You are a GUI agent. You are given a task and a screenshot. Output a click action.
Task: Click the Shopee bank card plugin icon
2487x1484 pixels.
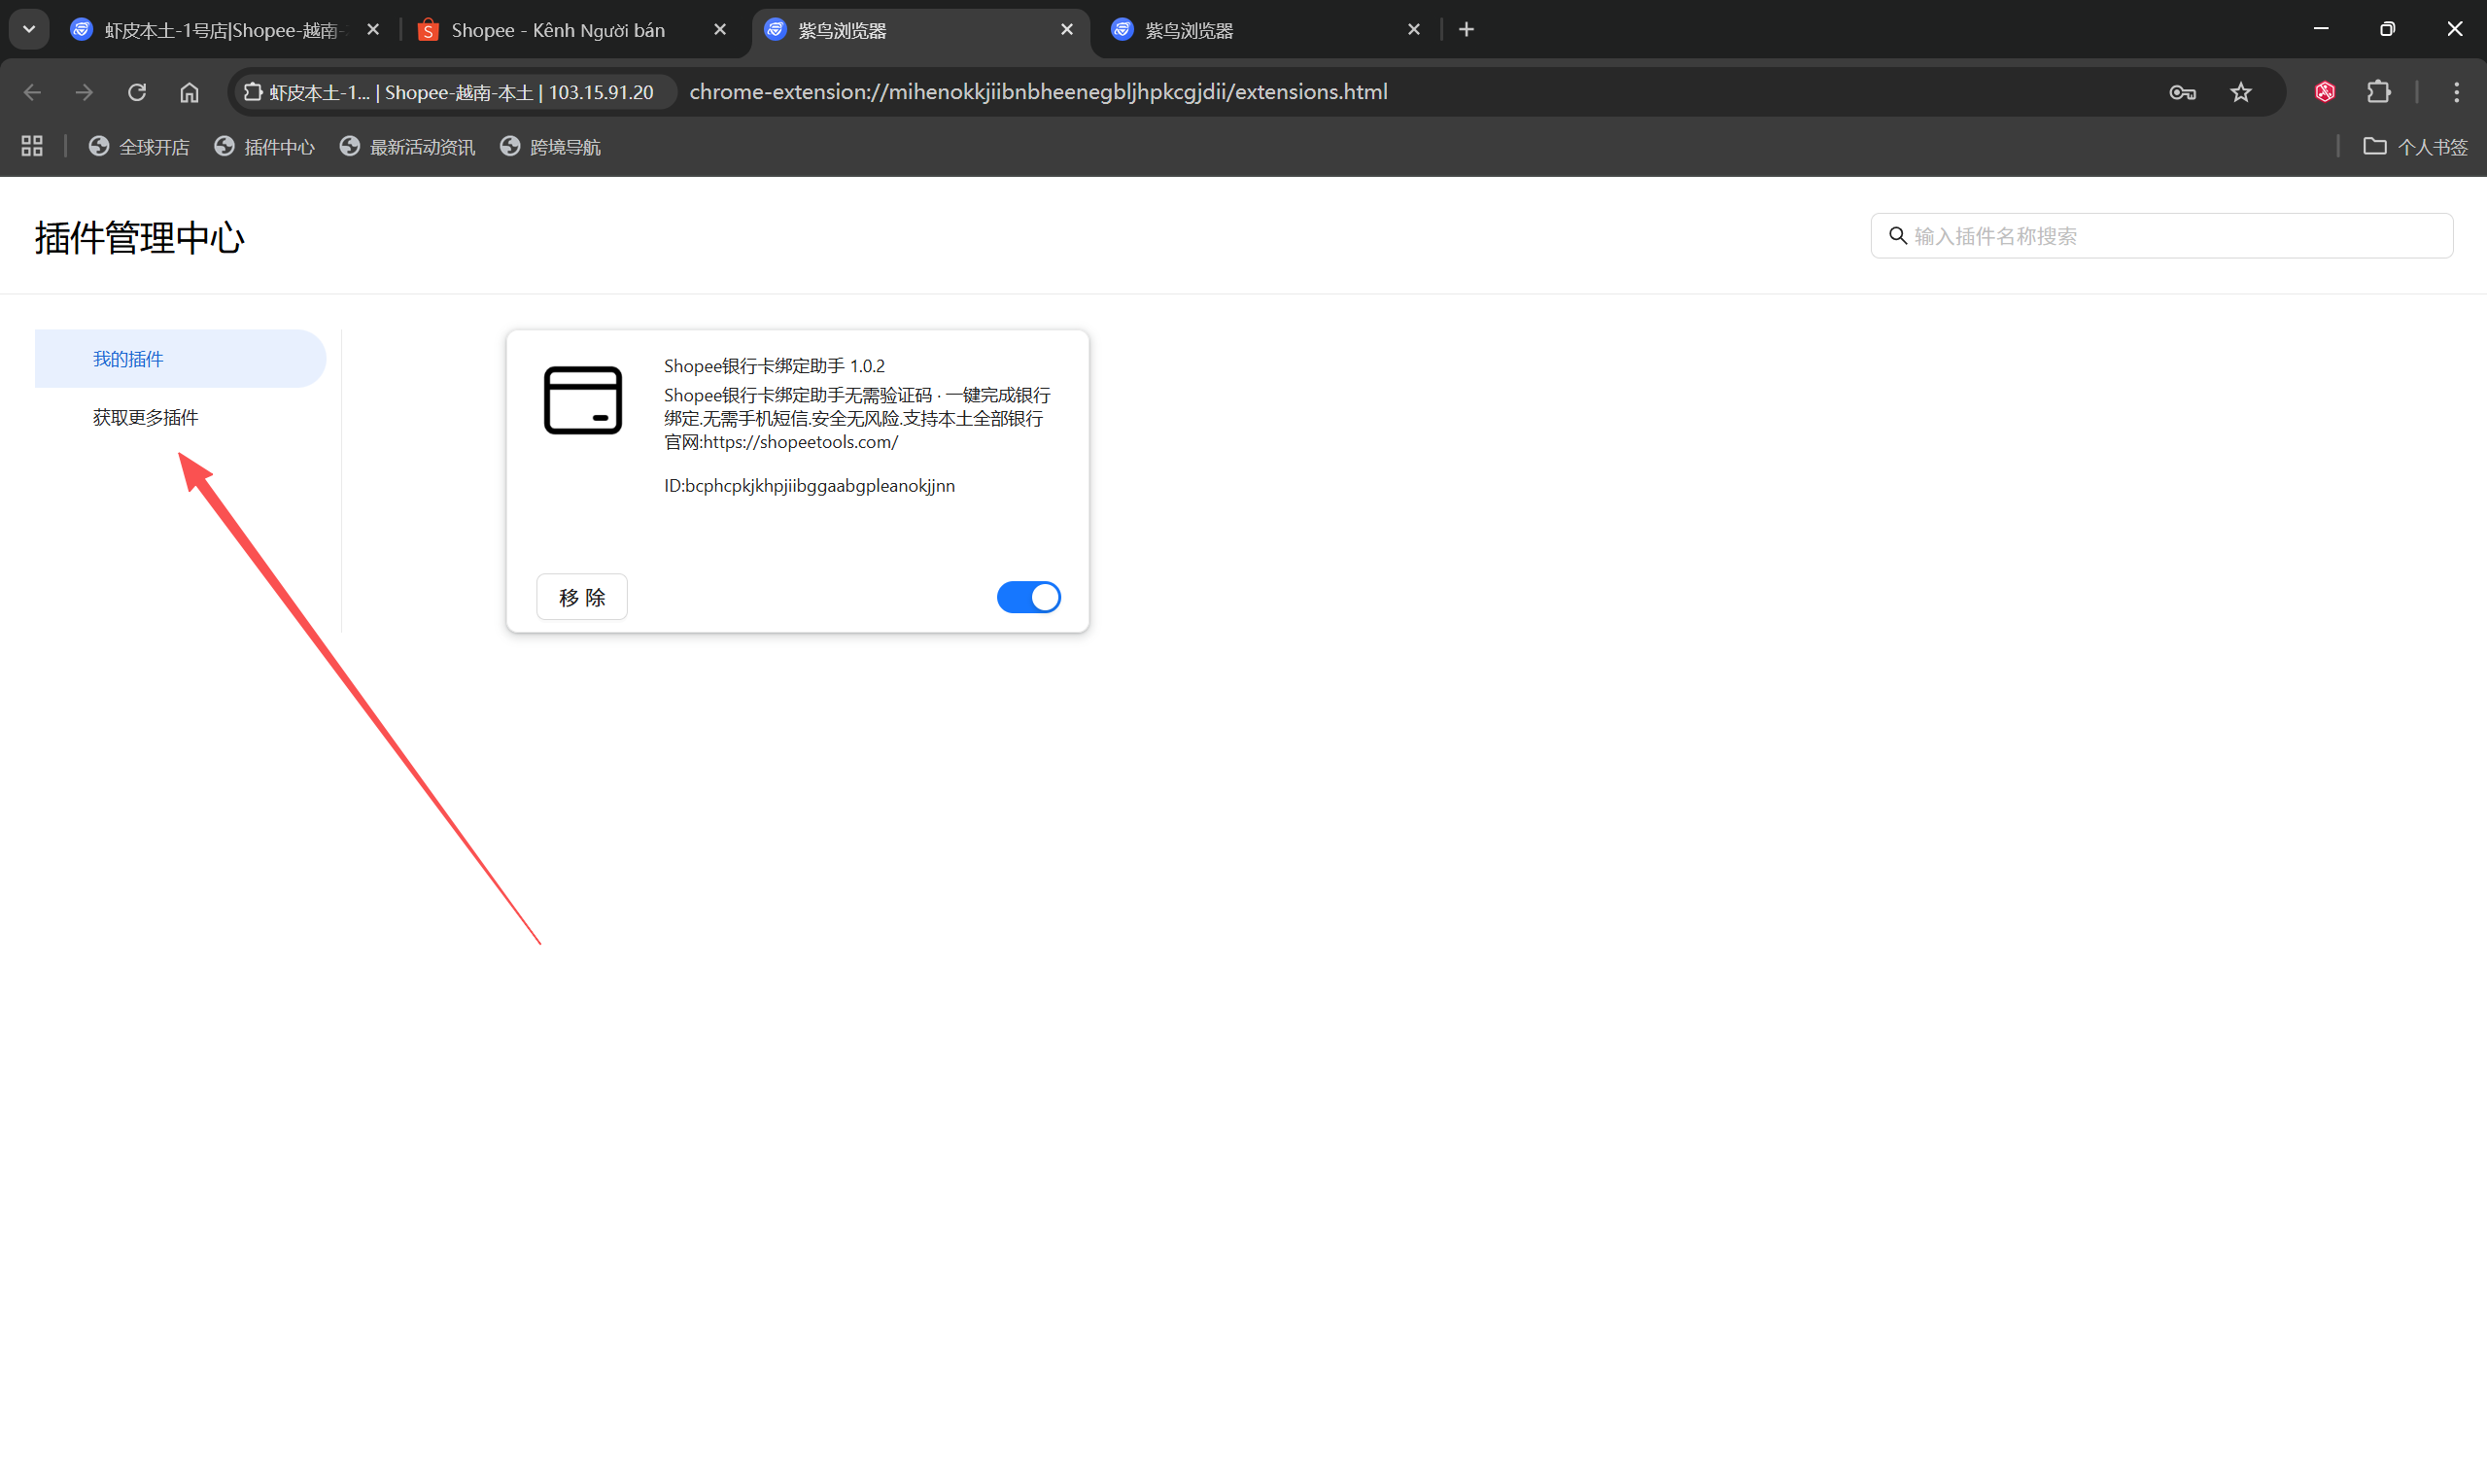582,400
